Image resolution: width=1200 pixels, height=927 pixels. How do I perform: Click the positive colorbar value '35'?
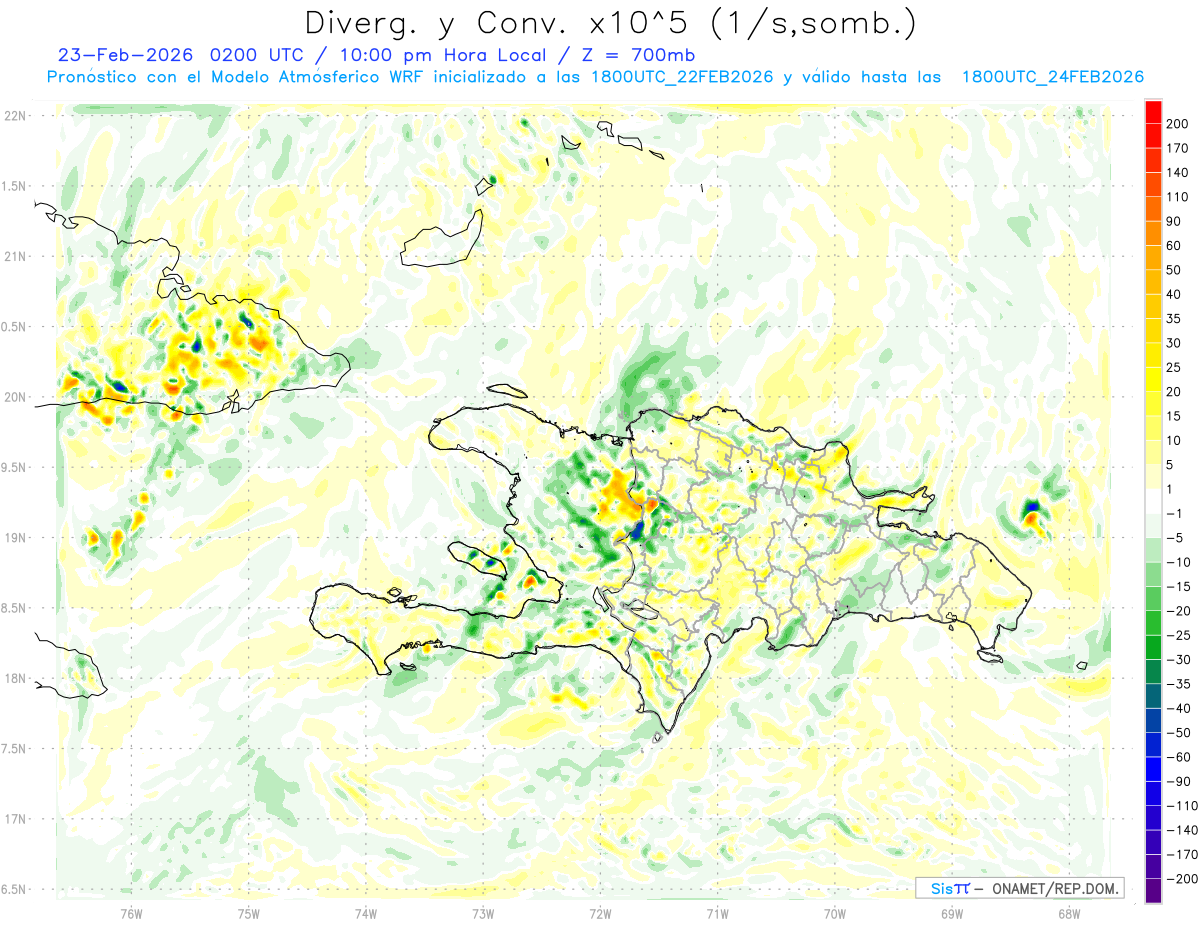[1174, 319]
